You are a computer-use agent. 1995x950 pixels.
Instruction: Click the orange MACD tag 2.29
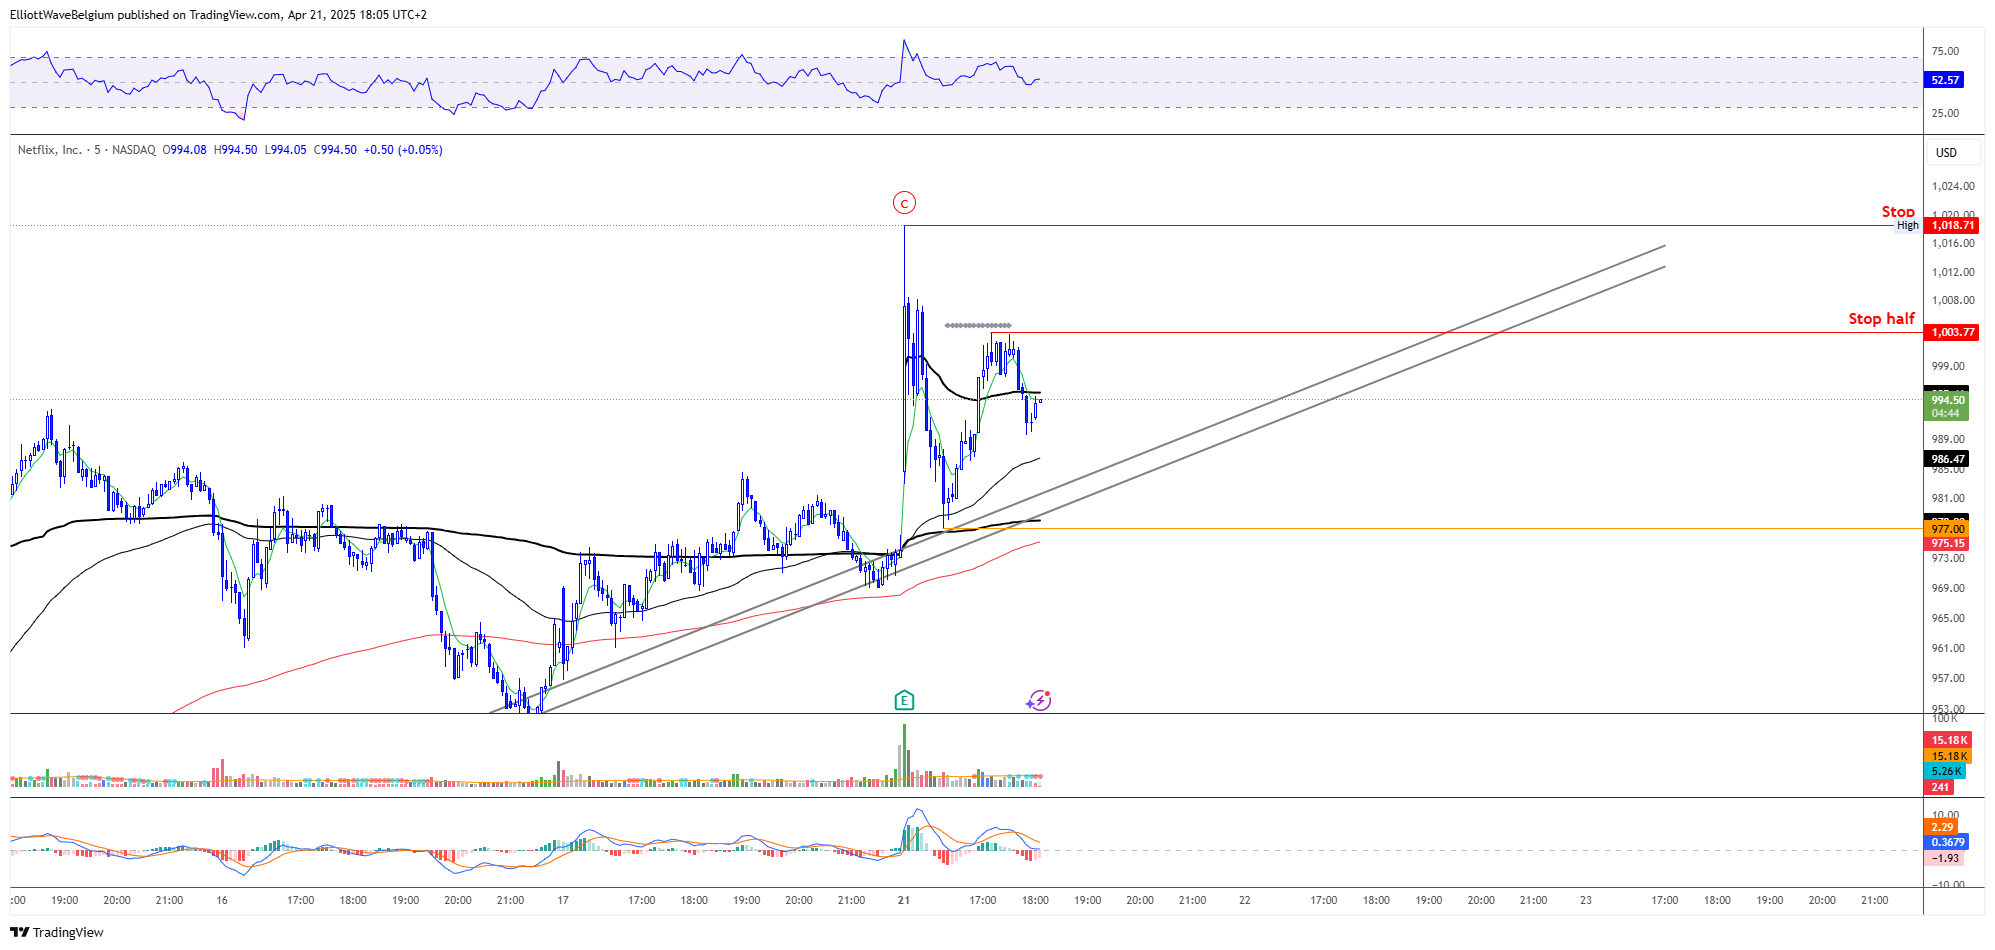coord(1942,827)
